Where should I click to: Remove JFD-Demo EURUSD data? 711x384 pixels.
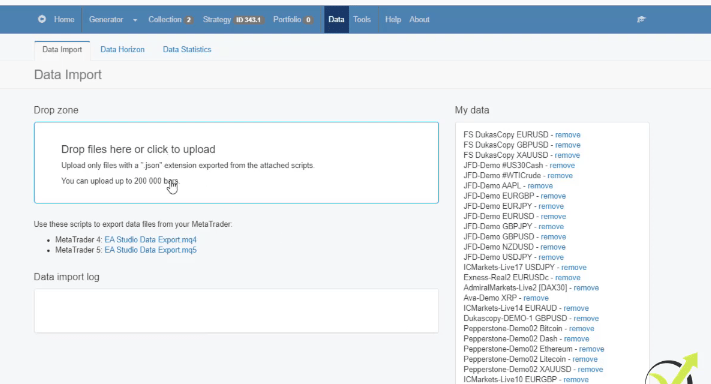pos(553,217)
